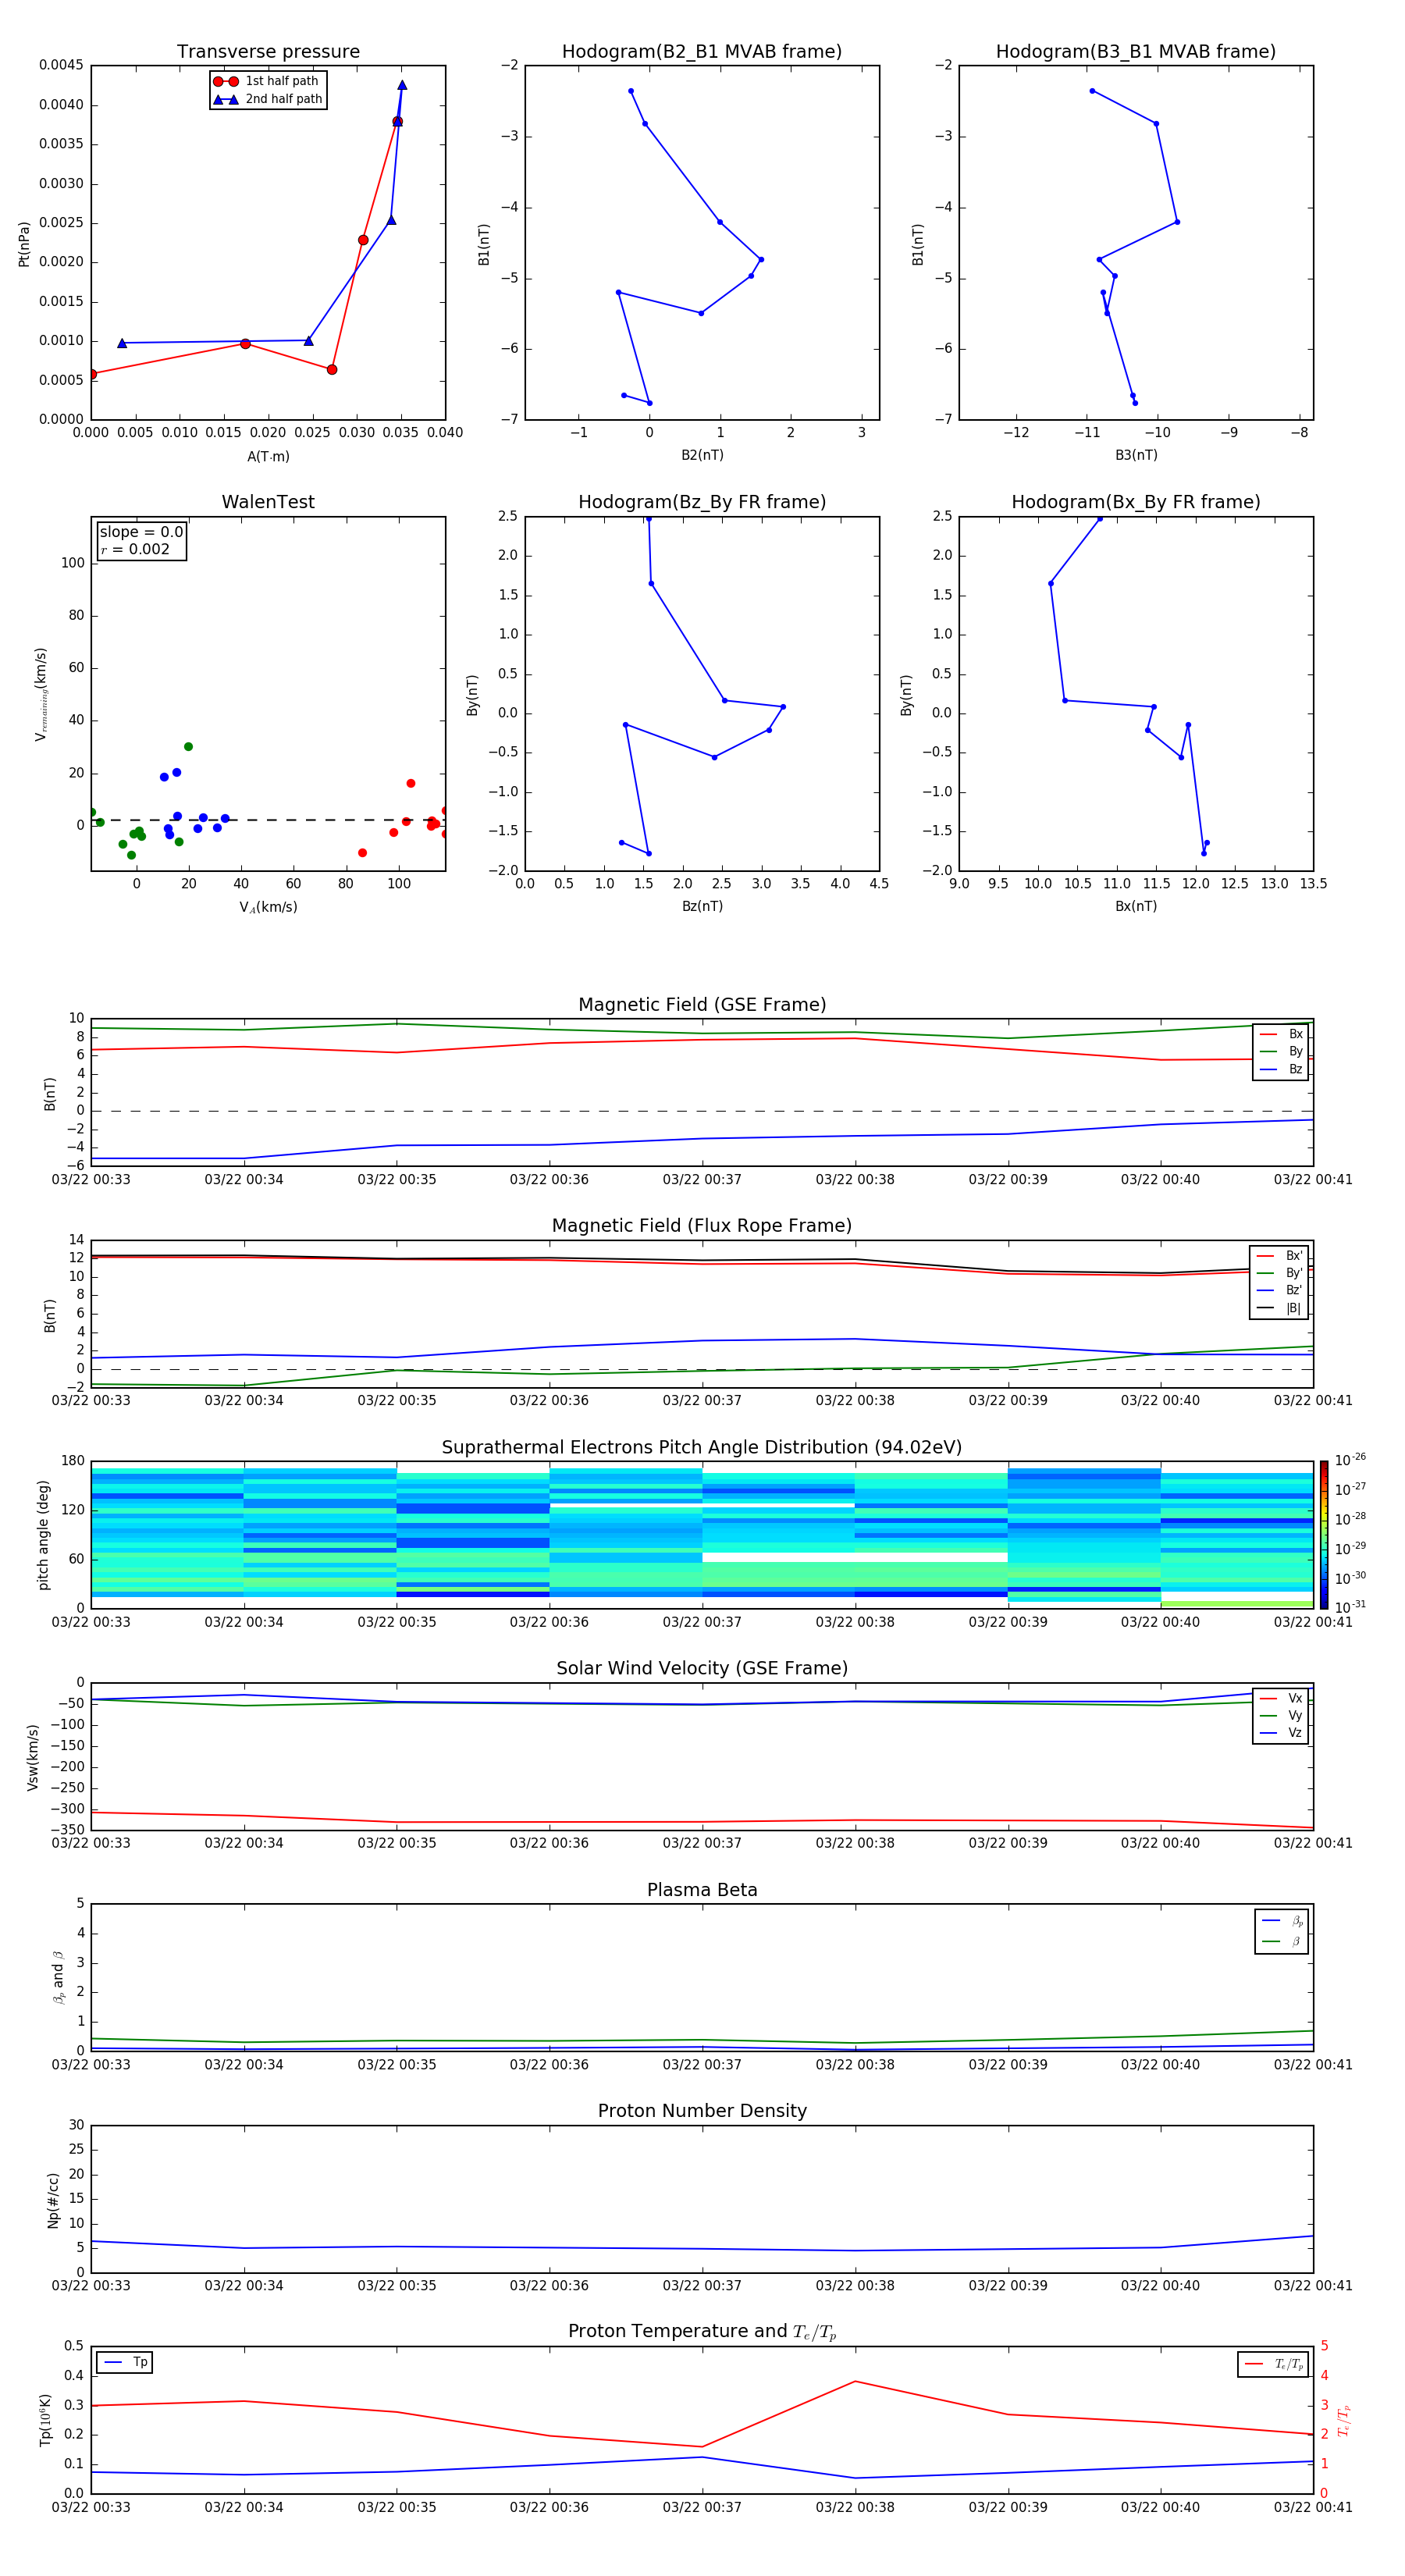Click the 'Hodogram(B2_B1 MVAB frame)' title

tap(702, 52)
